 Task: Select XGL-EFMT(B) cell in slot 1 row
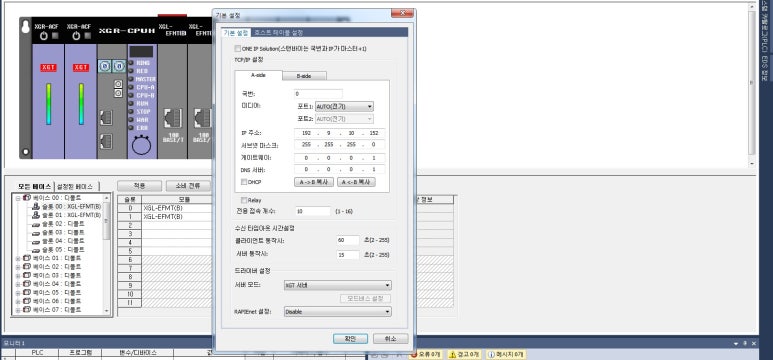(x=178, y=217)
